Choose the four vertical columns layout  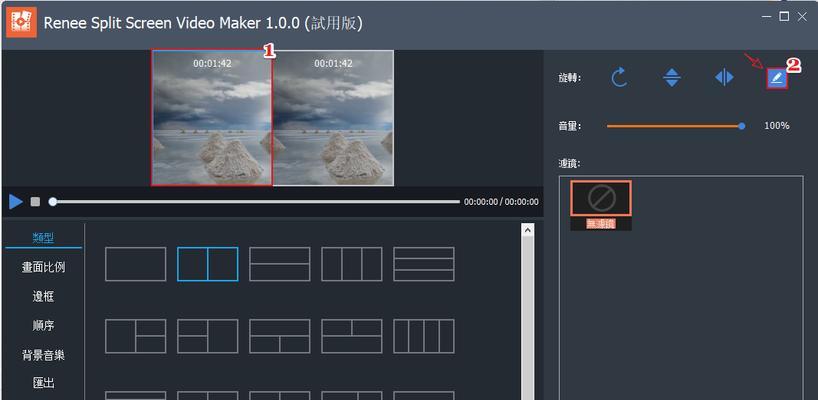coord(424,336)
